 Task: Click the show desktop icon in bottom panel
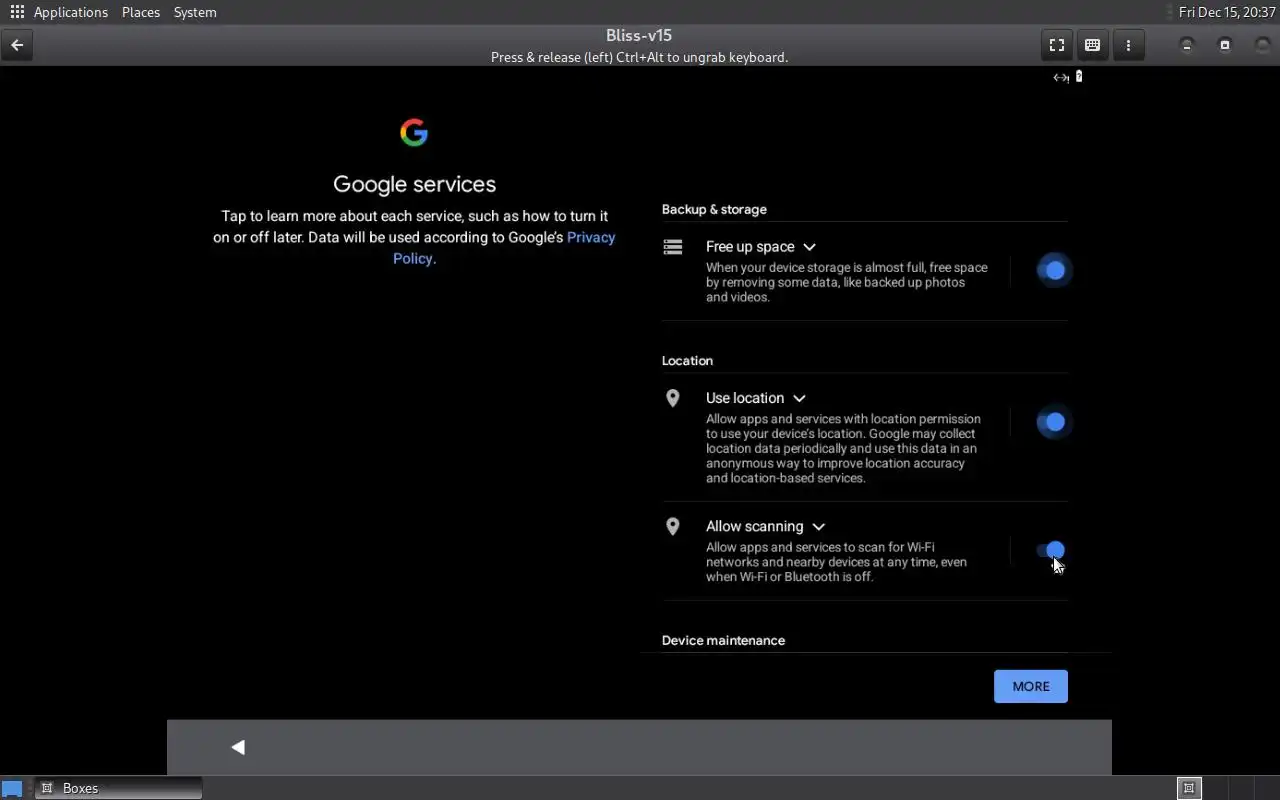tap(12, 788)
